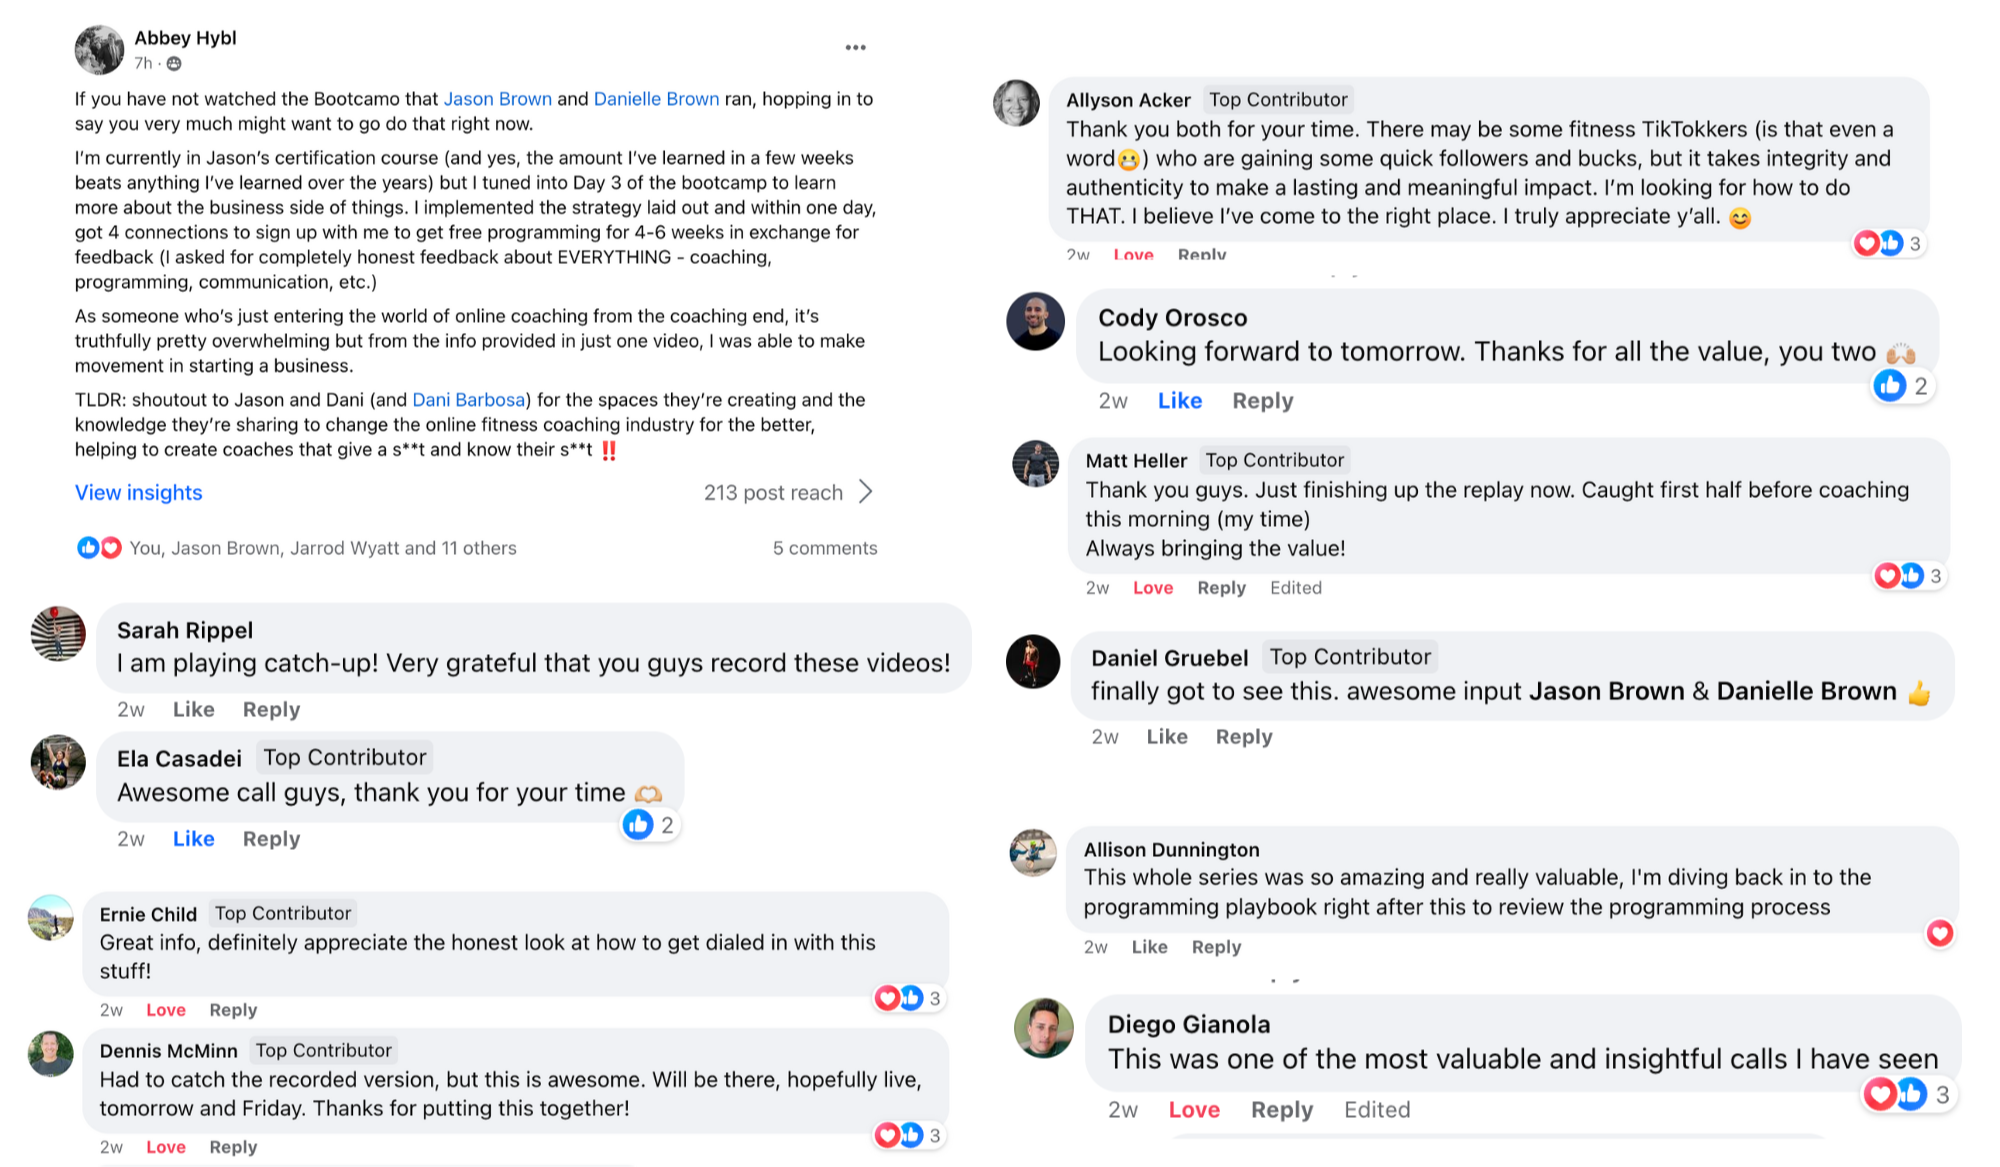Open View insights for the post
Image resolution: width=2000 pixels, height=1167 pixels.
point(139,493)
